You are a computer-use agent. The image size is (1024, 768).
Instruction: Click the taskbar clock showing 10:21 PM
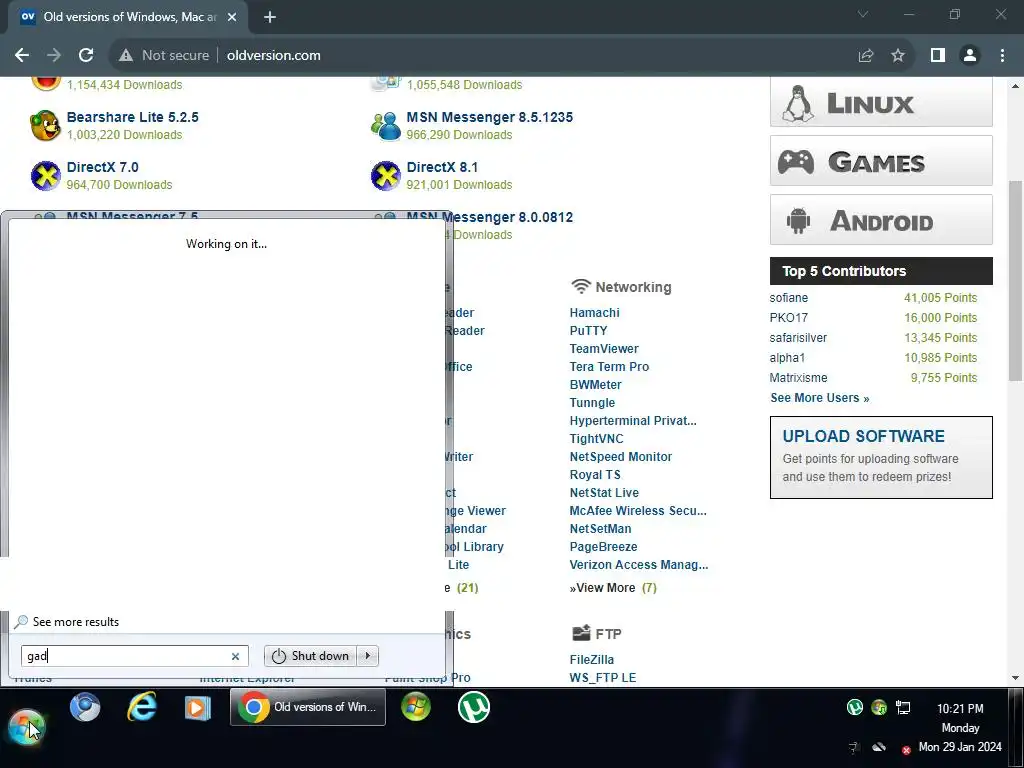(960, 709)
